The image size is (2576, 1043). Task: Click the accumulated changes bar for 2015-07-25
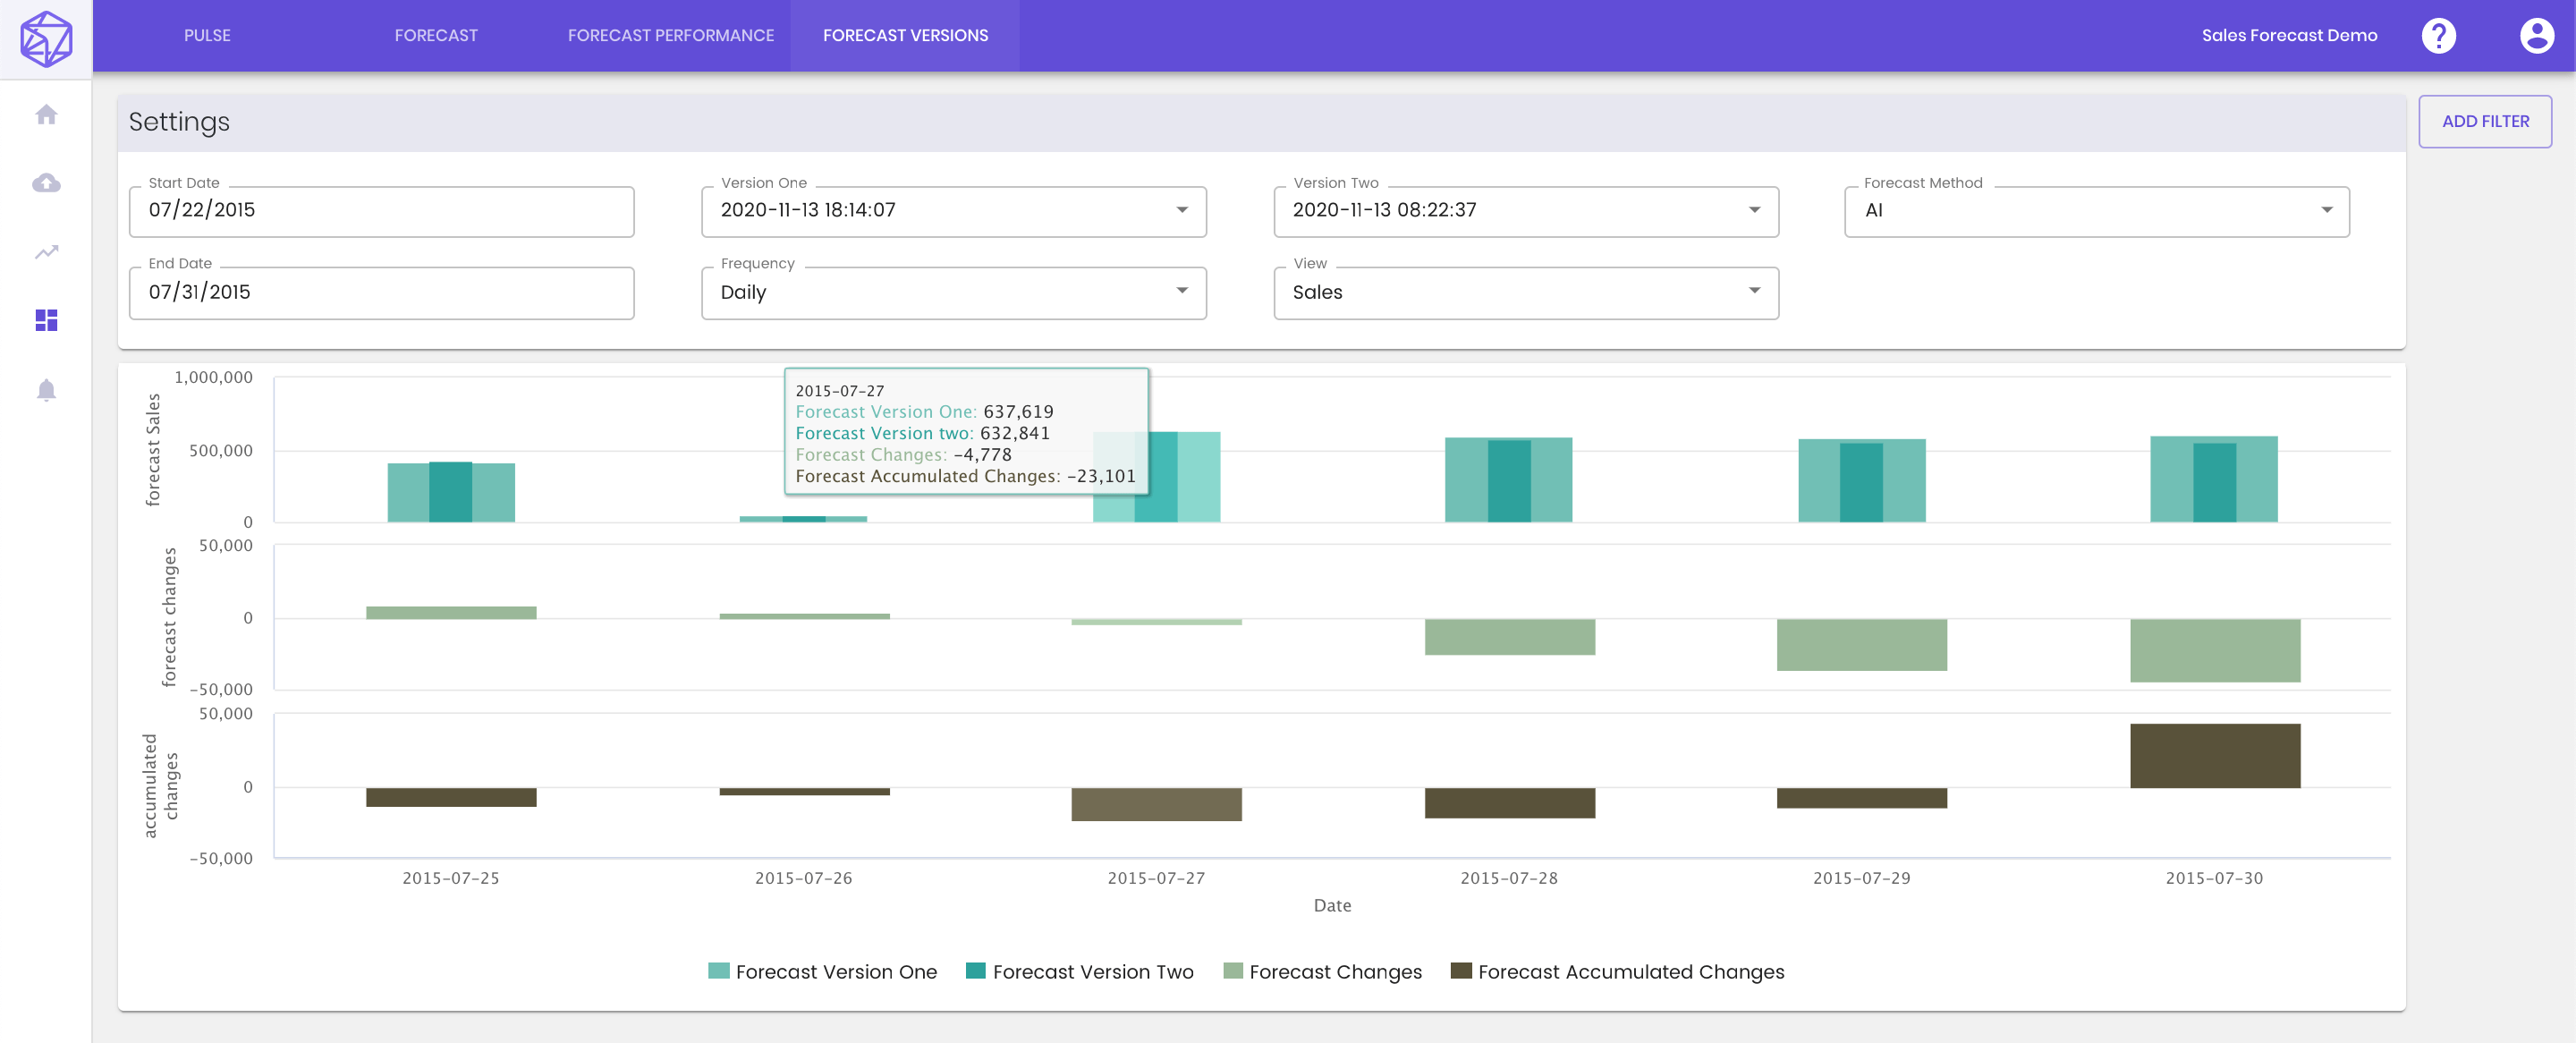click(x=451, y=797)
